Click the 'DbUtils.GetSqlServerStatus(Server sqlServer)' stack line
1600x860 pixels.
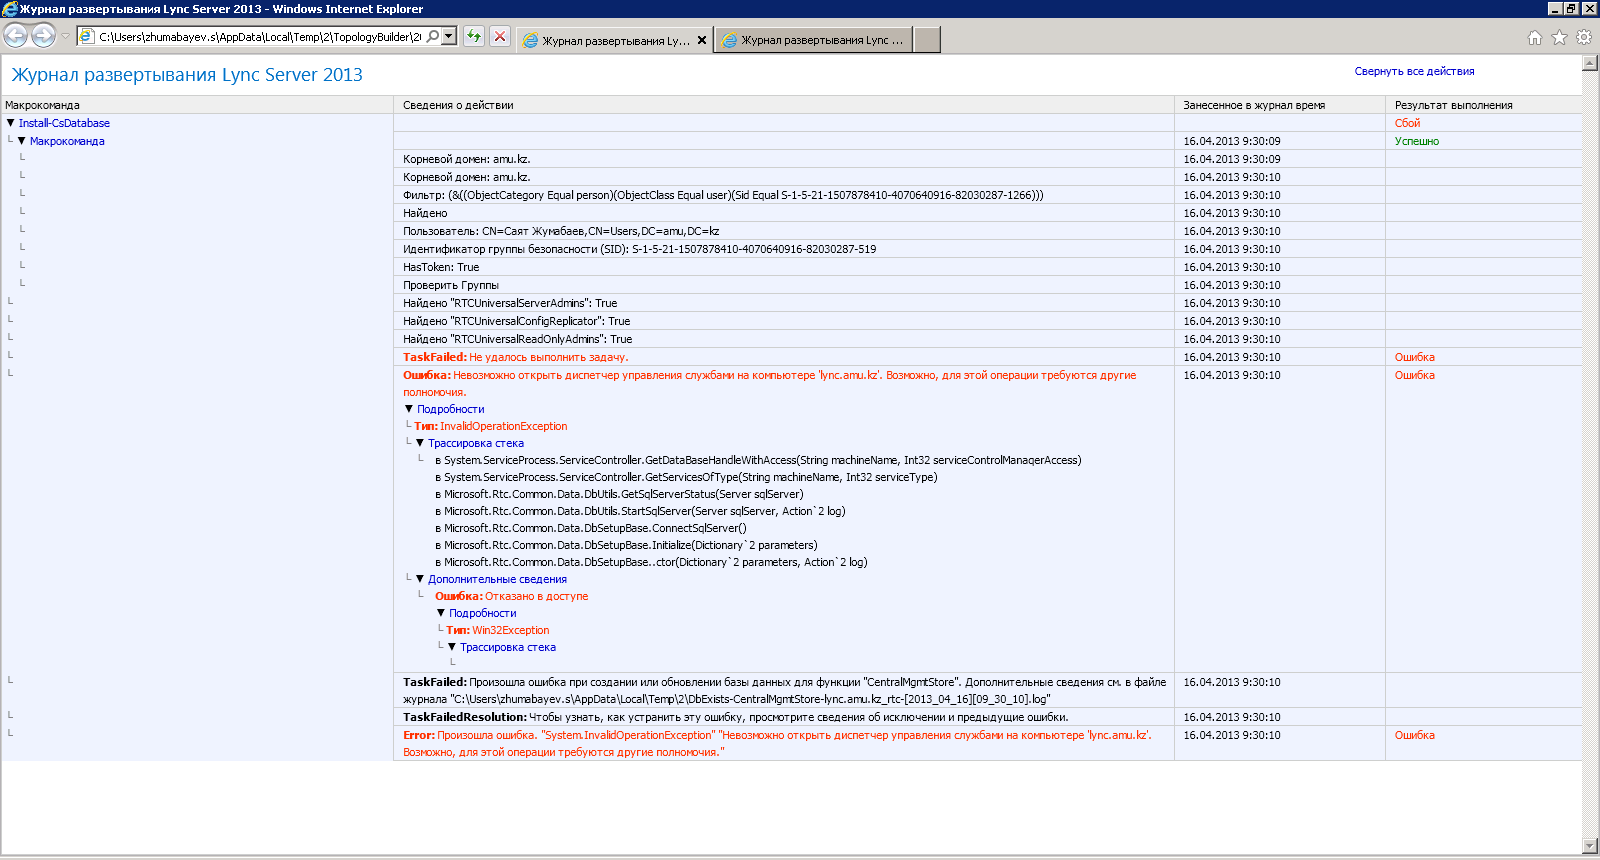(x=619, y=494)
